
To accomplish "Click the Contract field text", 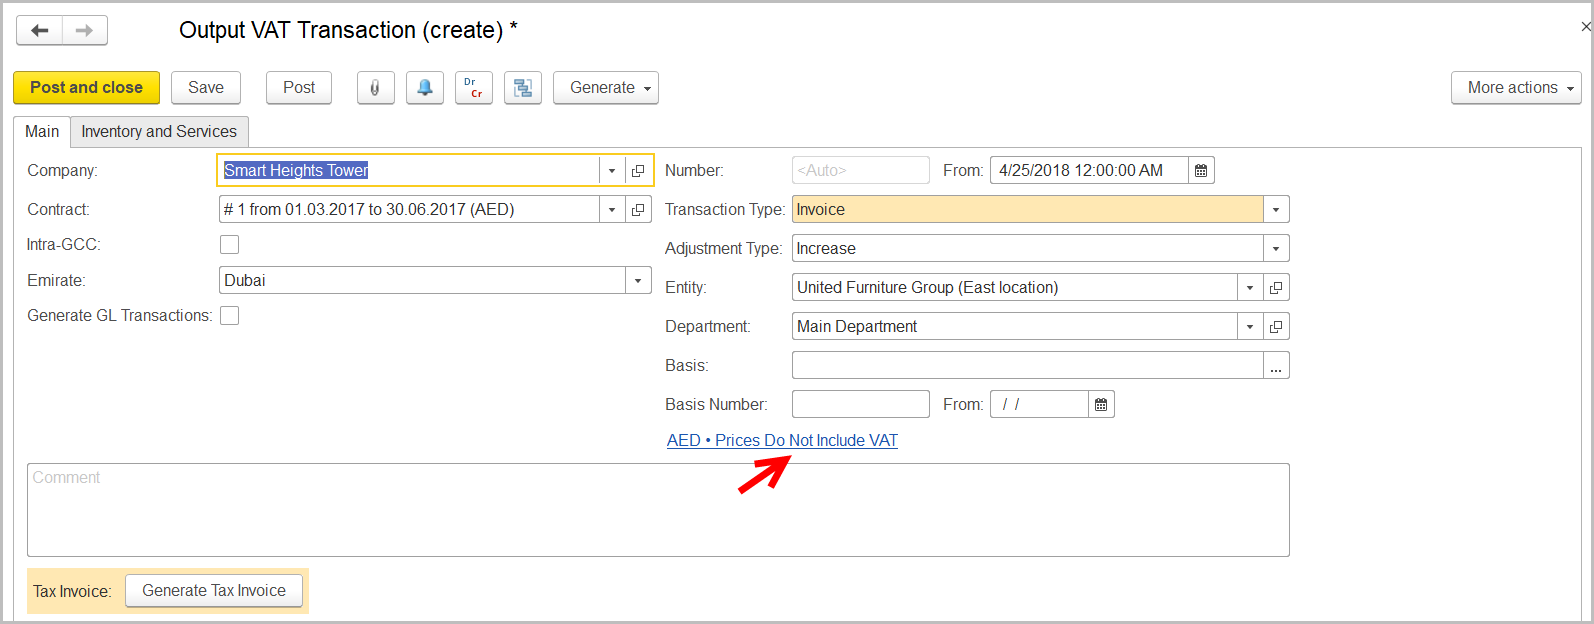I will [x=409, y=210].
